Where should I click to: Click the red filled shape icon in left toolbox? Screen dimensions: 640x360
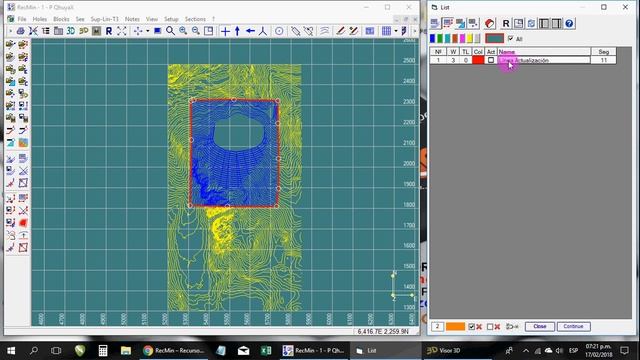coord(23,223)
